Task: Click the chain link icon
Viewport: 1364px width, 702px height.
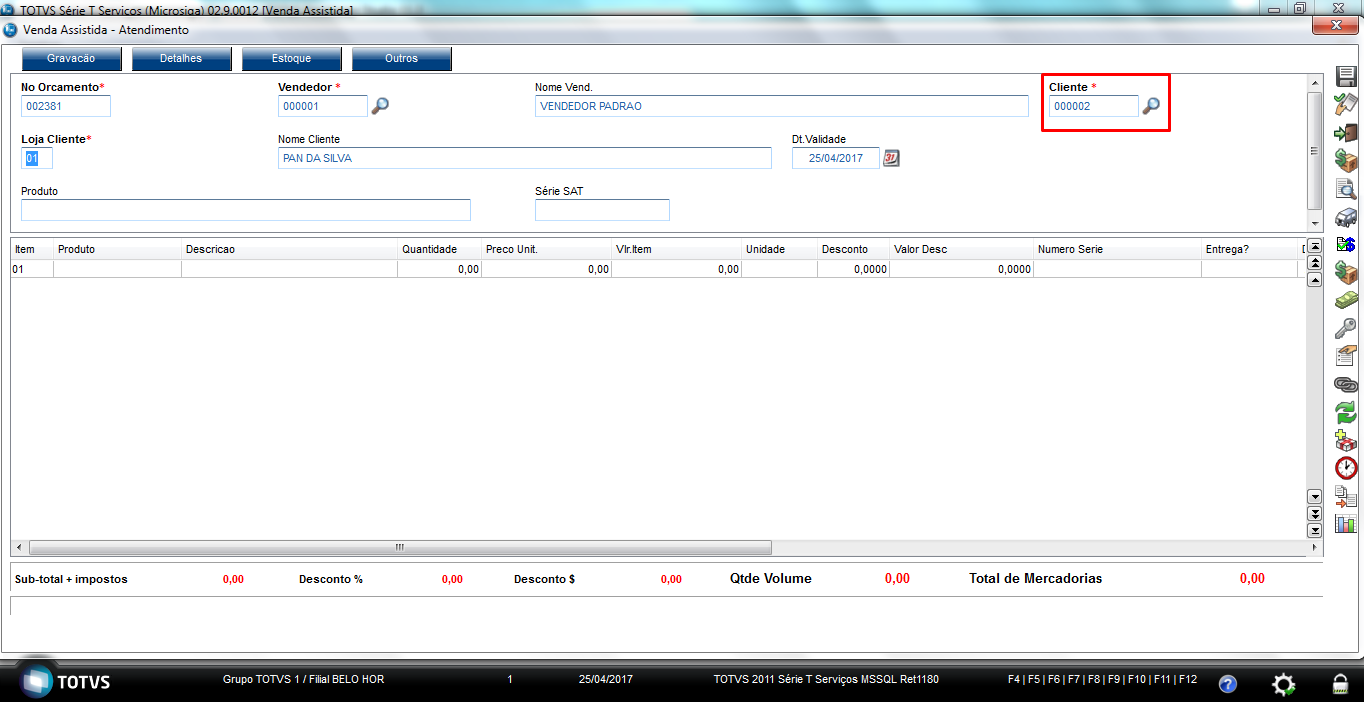Action: [x=1346, y=384]
